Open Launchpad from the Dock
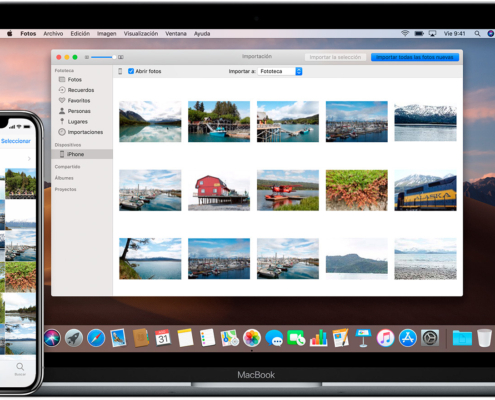Viewport: 495px width, 400px height. [x=74, y=338]
